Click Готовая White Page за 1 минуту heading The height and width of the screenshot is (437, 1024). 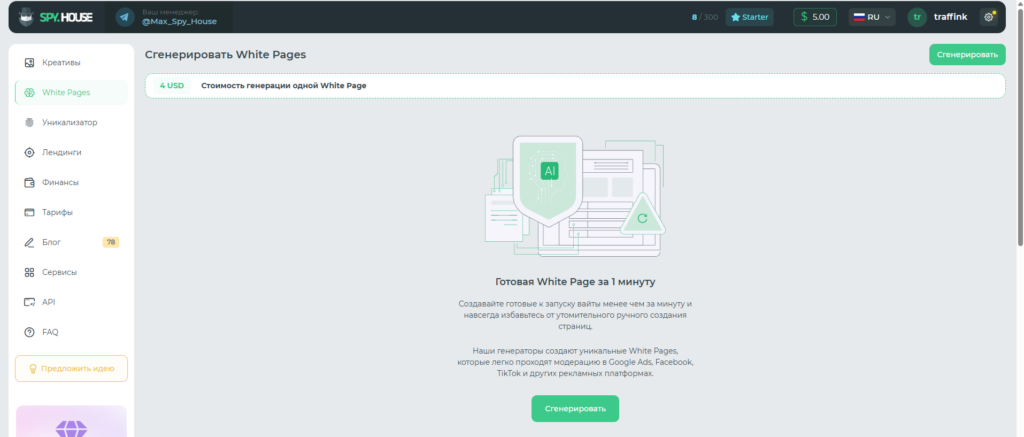575,282
